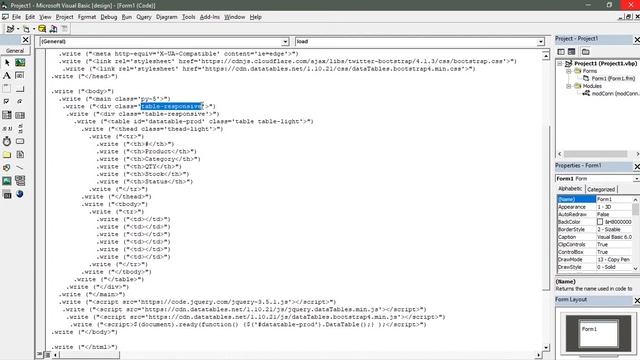Image resolution: width=640 pixels, height=360 pixels.
Task: Select the Line control tool
Action: pos(20,167)
